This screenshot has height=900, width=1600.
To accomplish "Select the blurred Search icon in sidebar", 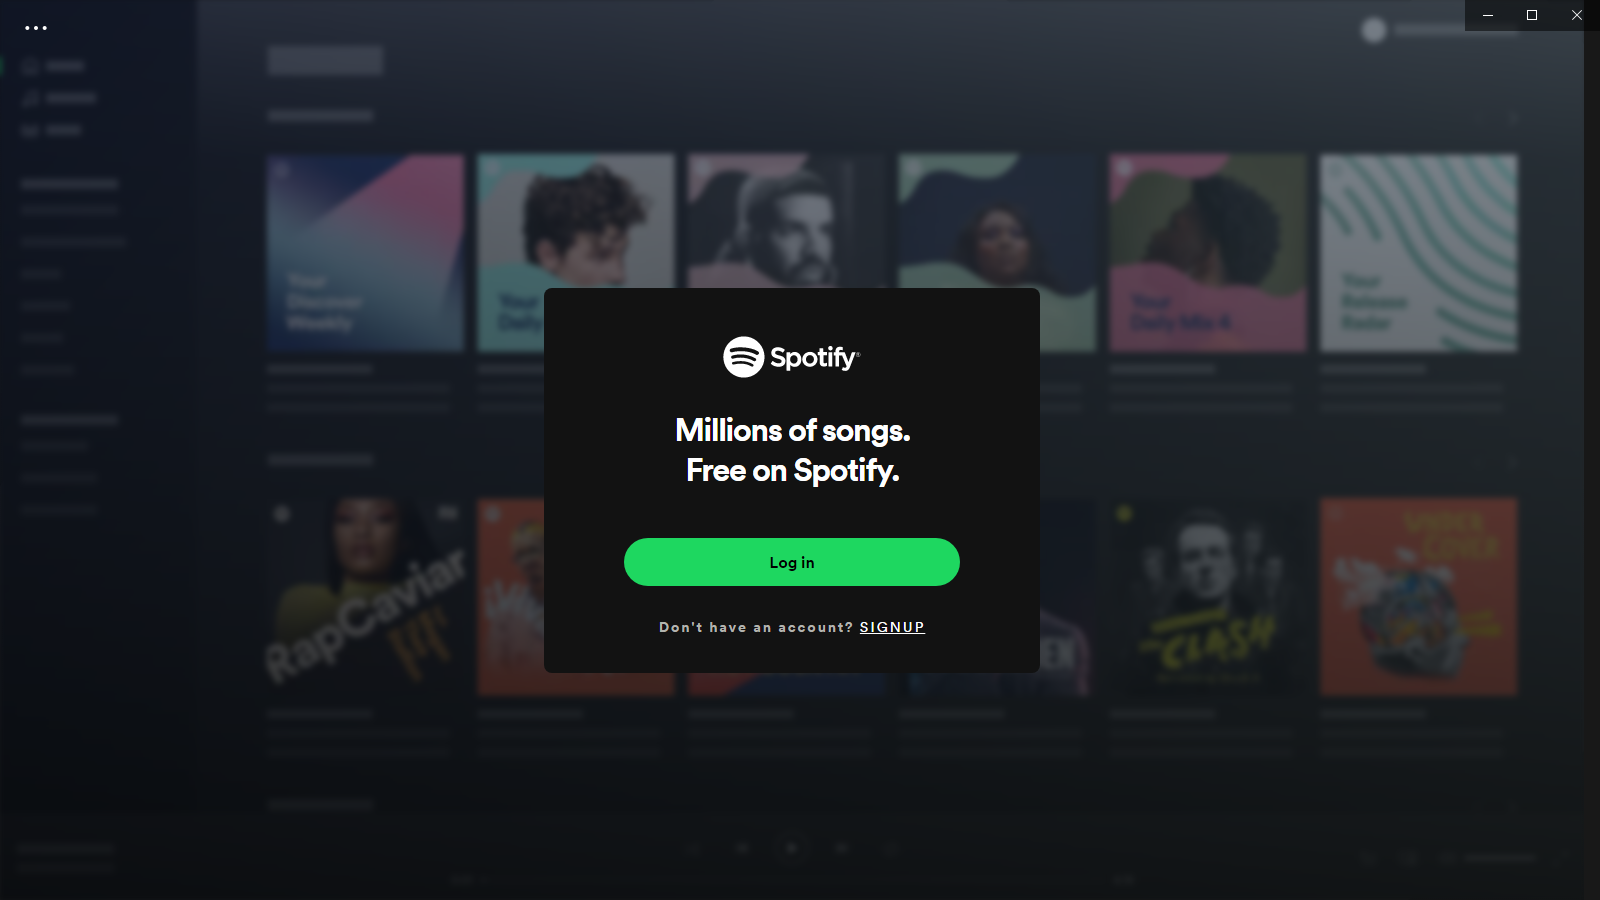I will 30,98.
